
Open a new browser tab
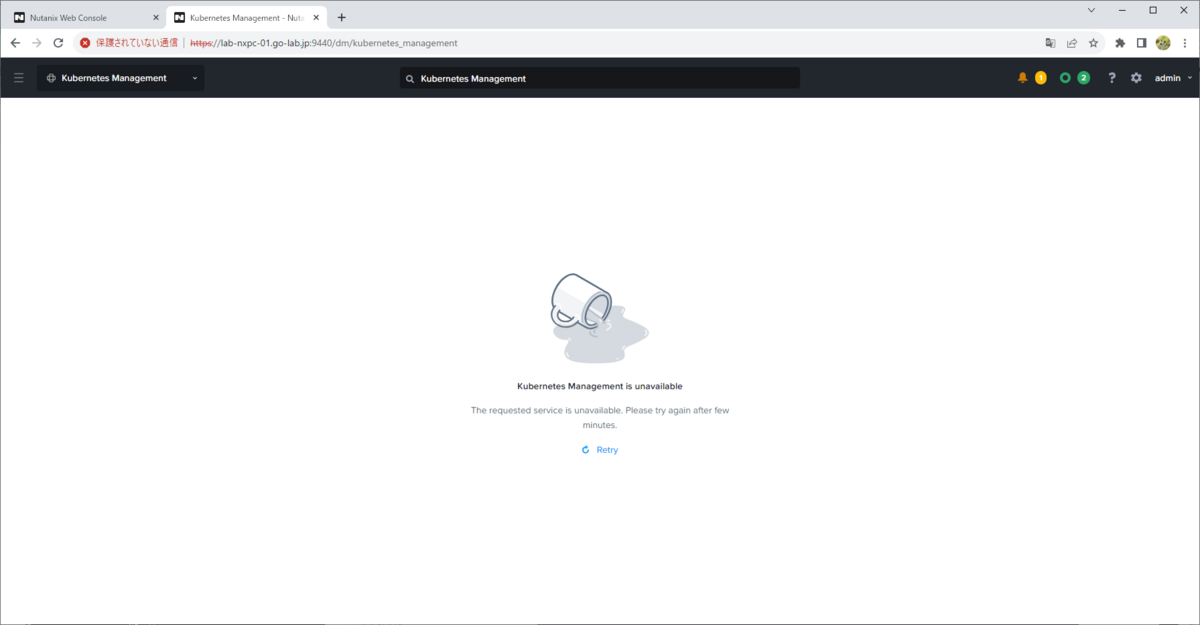click(341, 17)
